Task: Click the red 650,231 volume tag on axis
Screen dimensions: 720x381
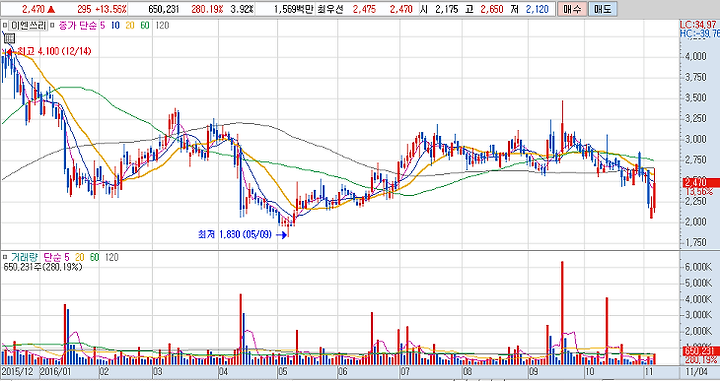Action: coord(700,351)
